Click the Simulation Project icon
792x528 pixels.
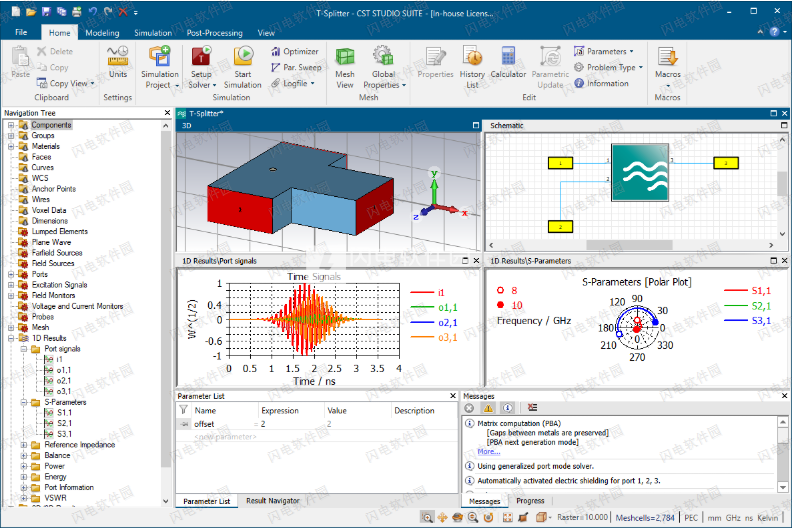coord(160,56)
